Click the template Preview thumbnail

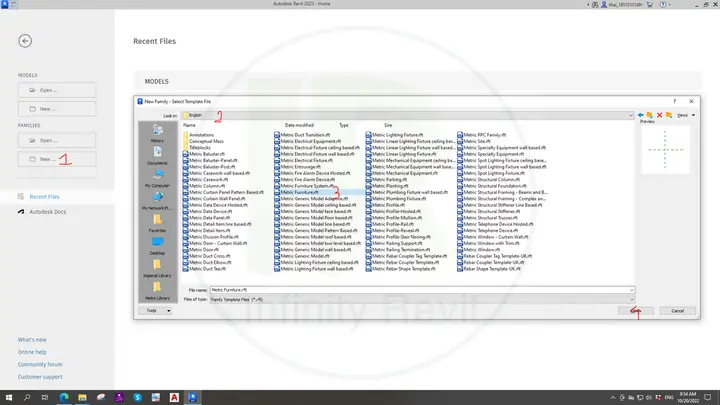tap(665, 149)
